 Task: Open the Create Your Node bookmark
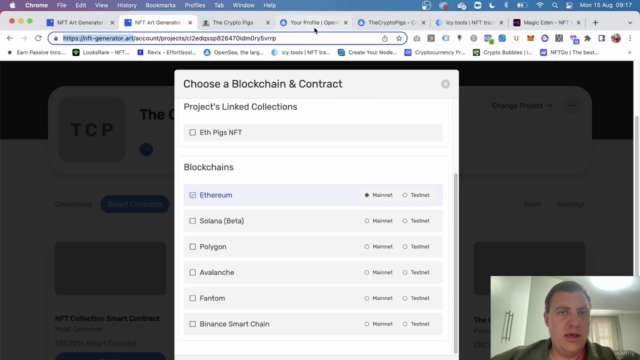pyautogui.click(x=367, y=52)
